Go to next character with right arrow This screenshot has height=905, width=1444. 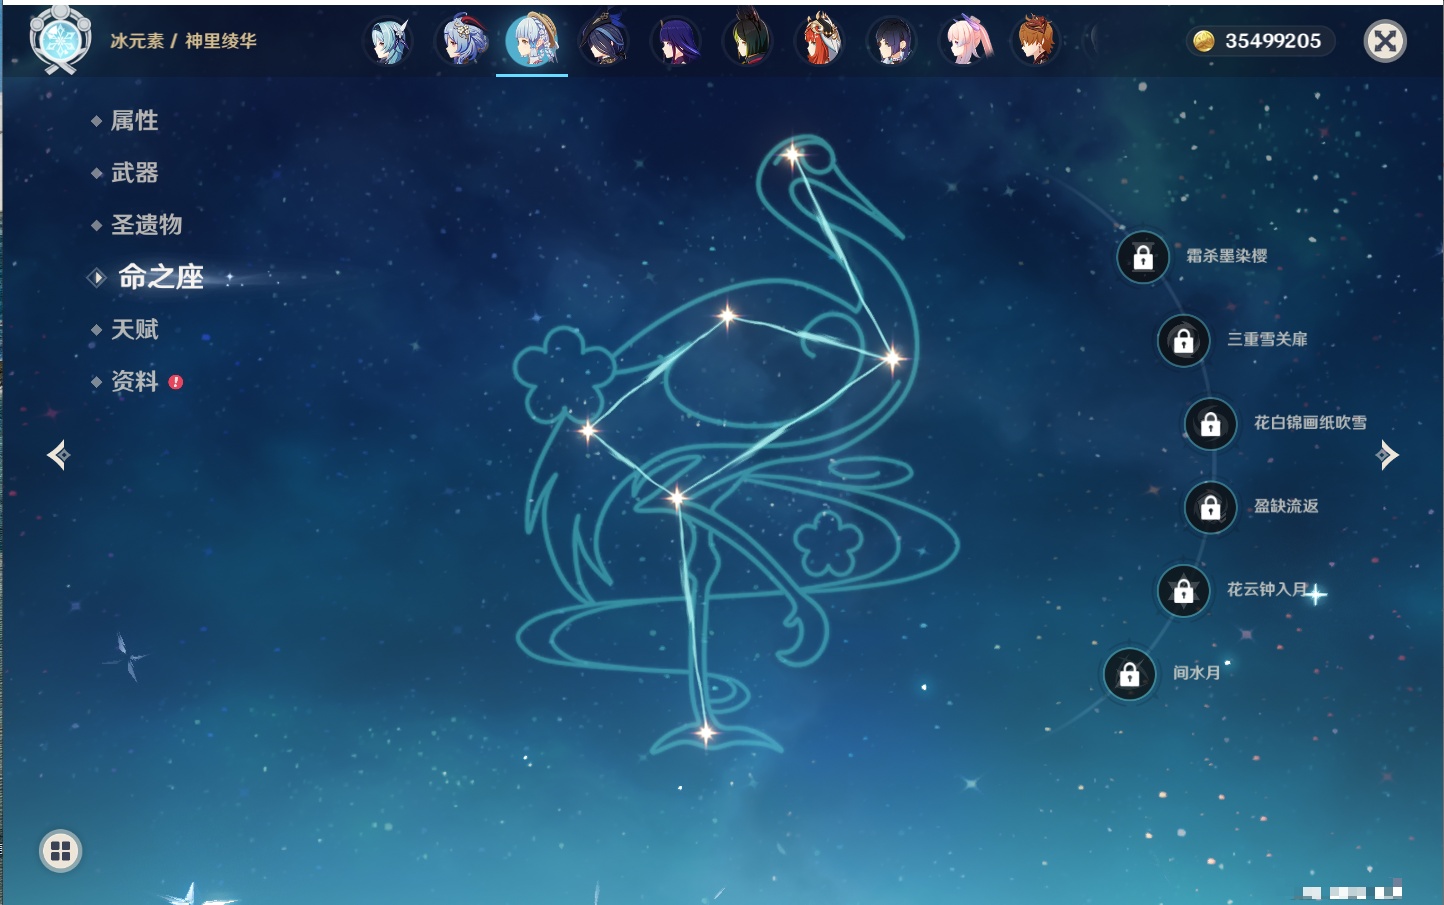click(x=1387, y=456)
